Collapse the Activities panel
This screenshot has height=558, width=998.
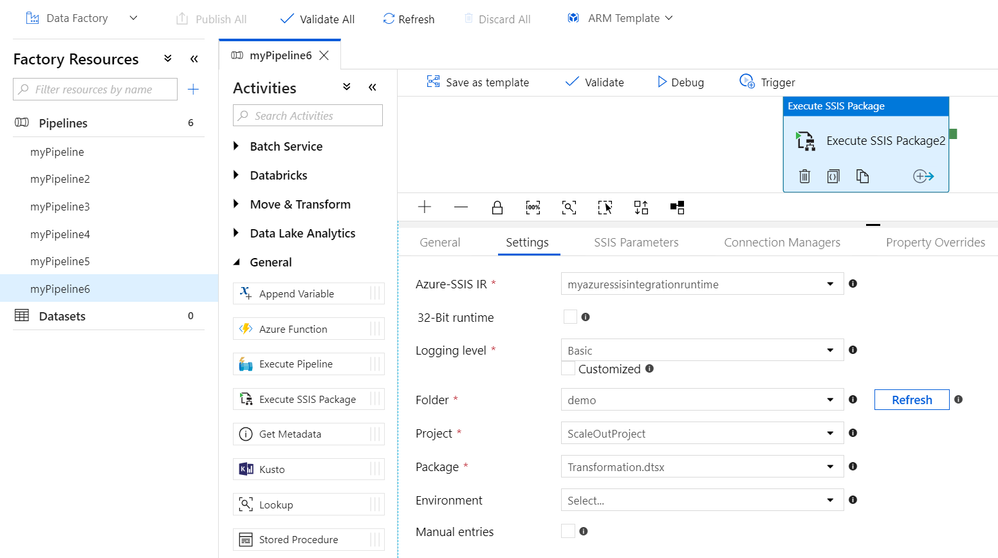372,87
